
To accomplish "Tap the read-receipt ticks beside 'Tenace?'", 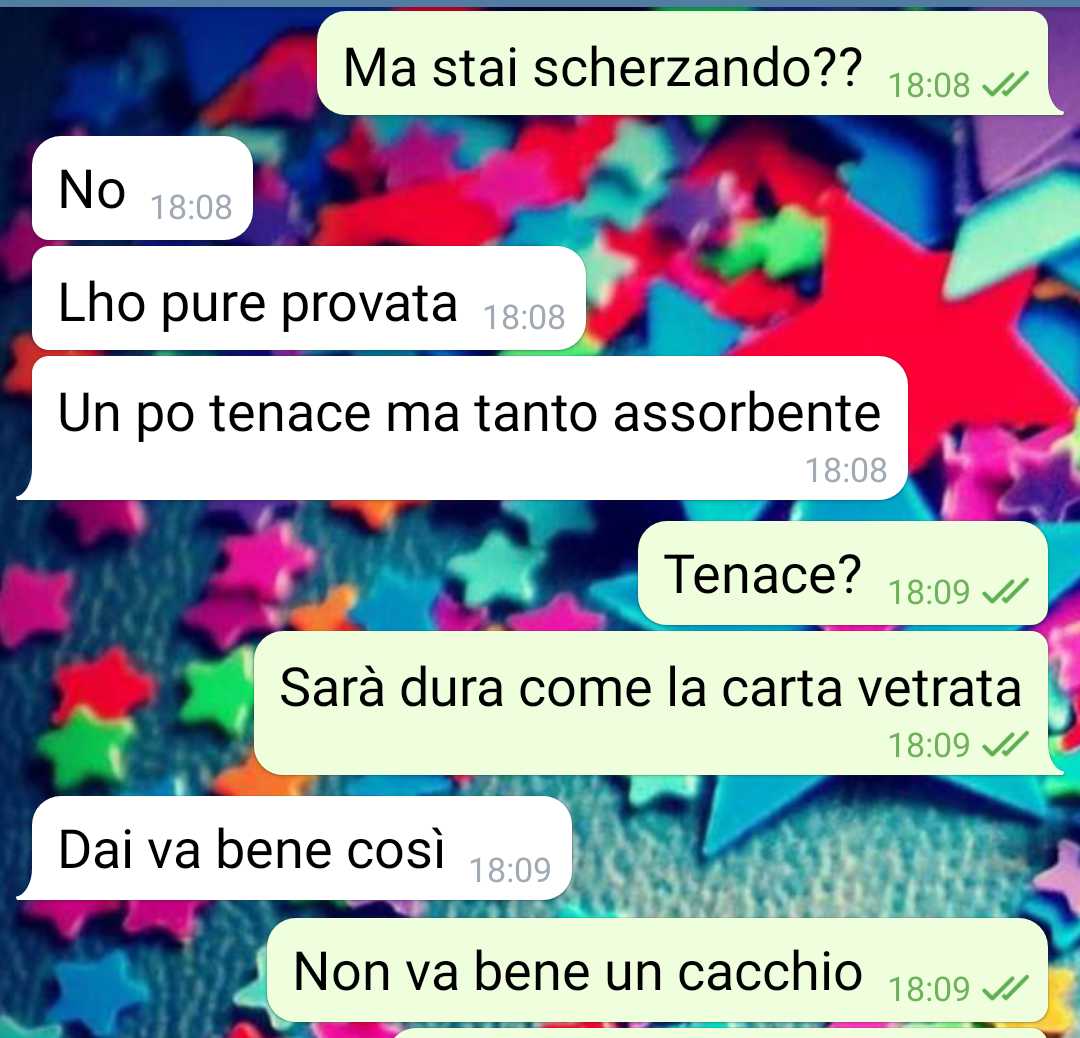I will pyautogui.click(x=1005, y=592).
